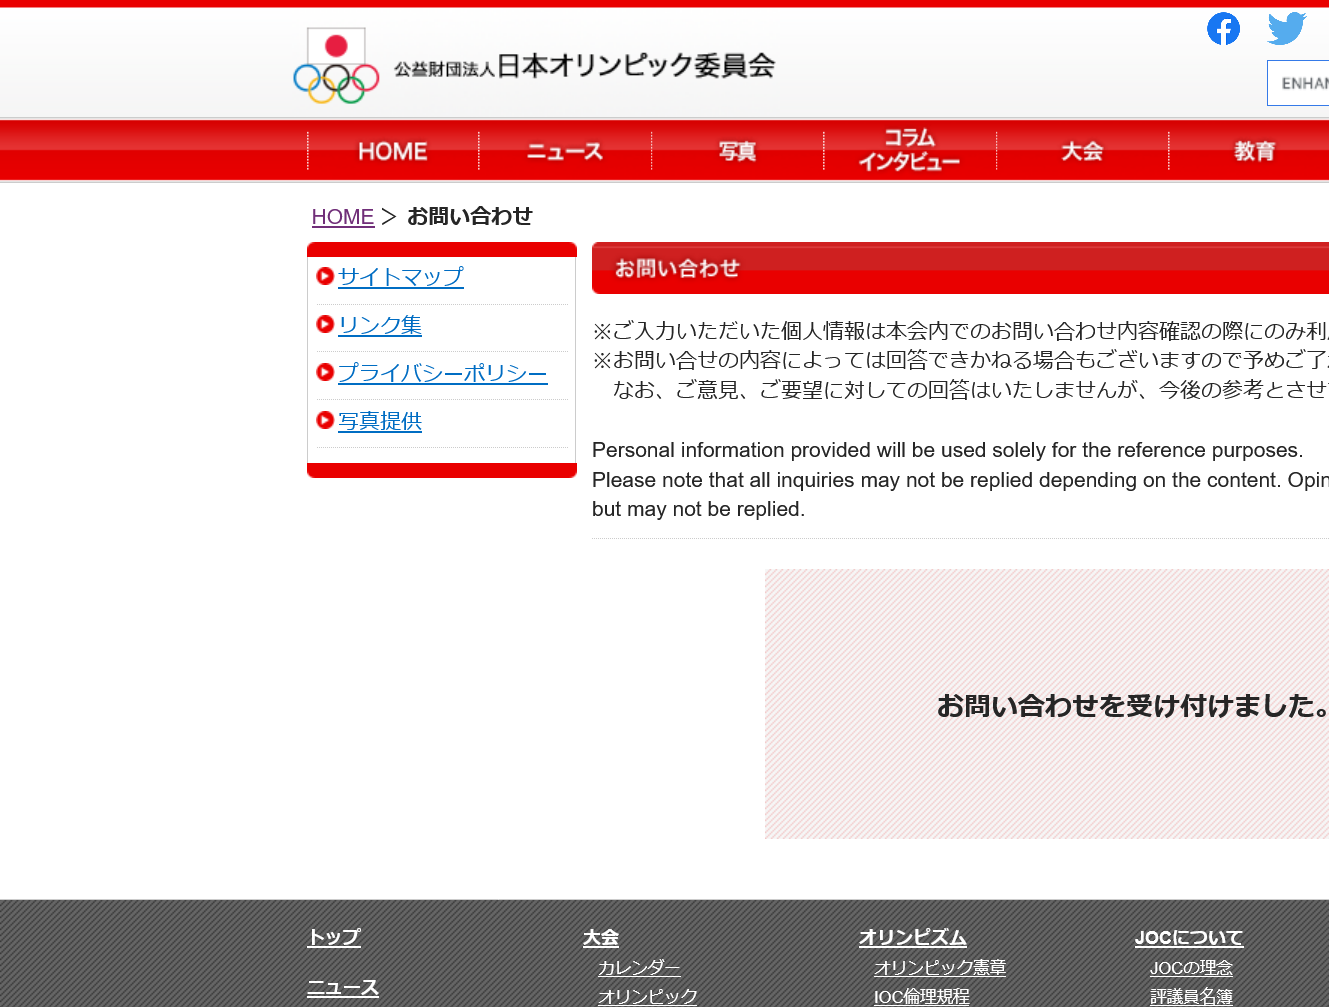The height and width of the screenshot is (1007, 1329).
Task: Open the footer カレンダー link
Action: (639, 967)
